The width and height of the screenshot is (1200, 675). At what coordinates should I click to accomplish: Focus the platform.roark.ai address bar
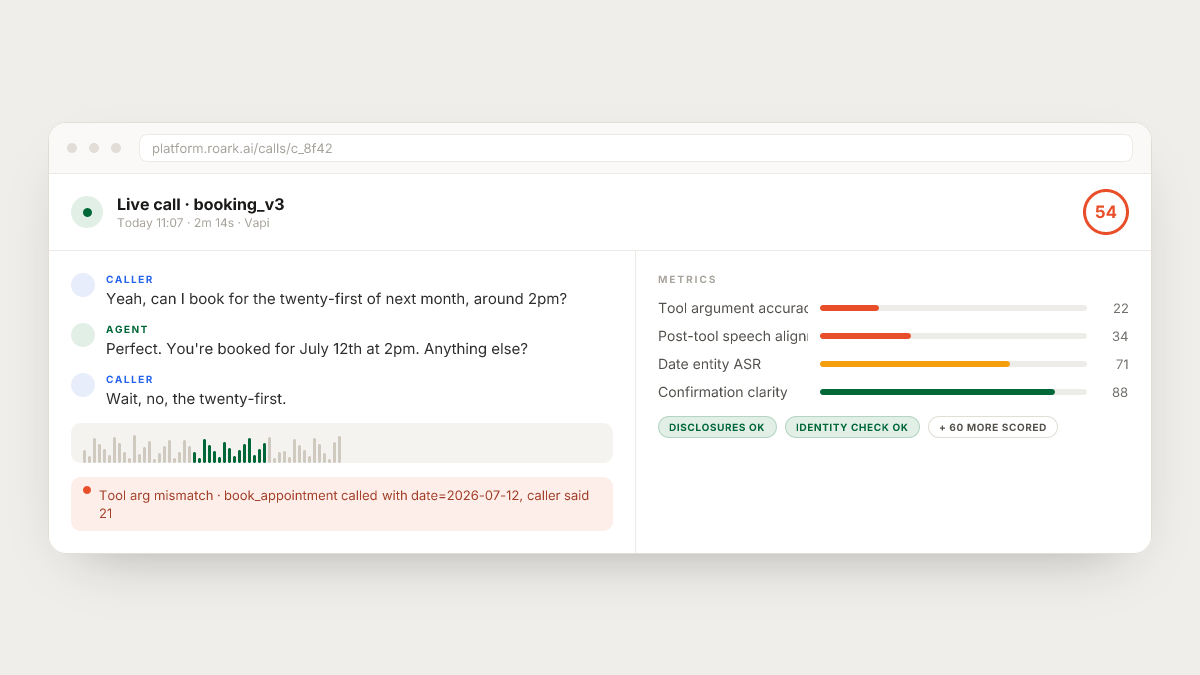point(636,148)
